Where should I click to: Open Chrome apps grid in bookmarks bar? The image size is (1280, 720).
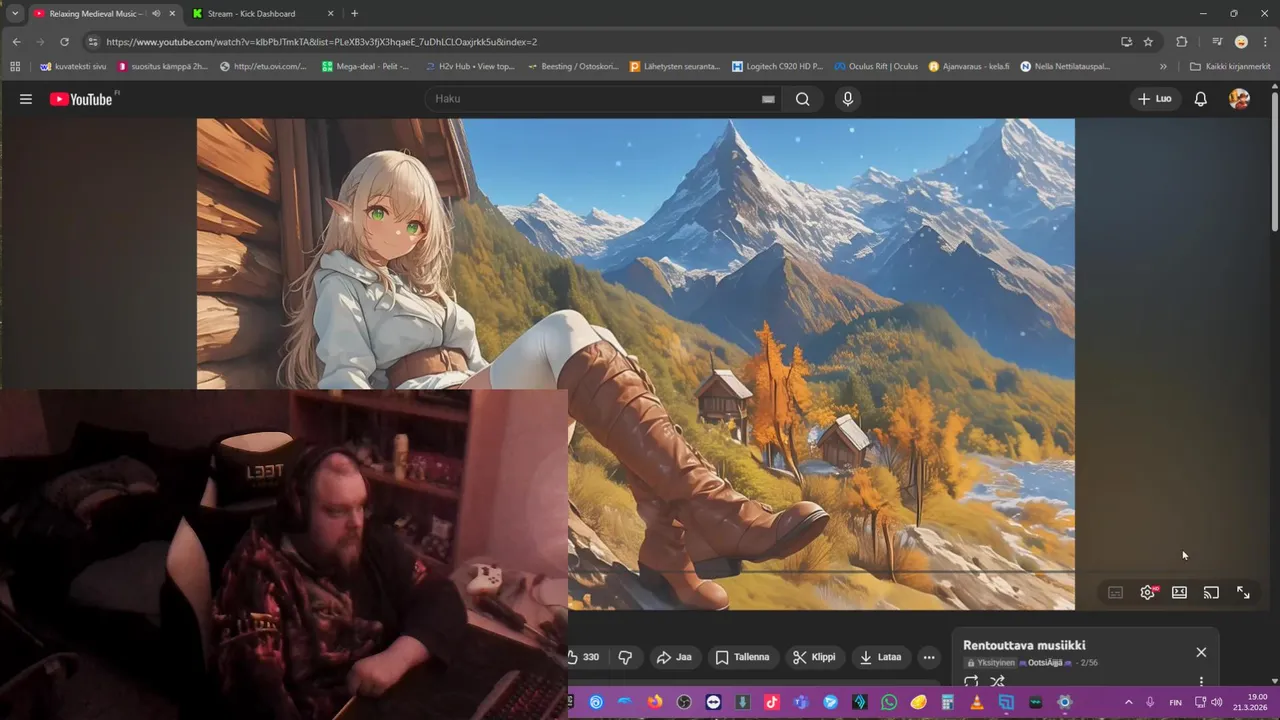pyautogui.click(x=14, y=67)
